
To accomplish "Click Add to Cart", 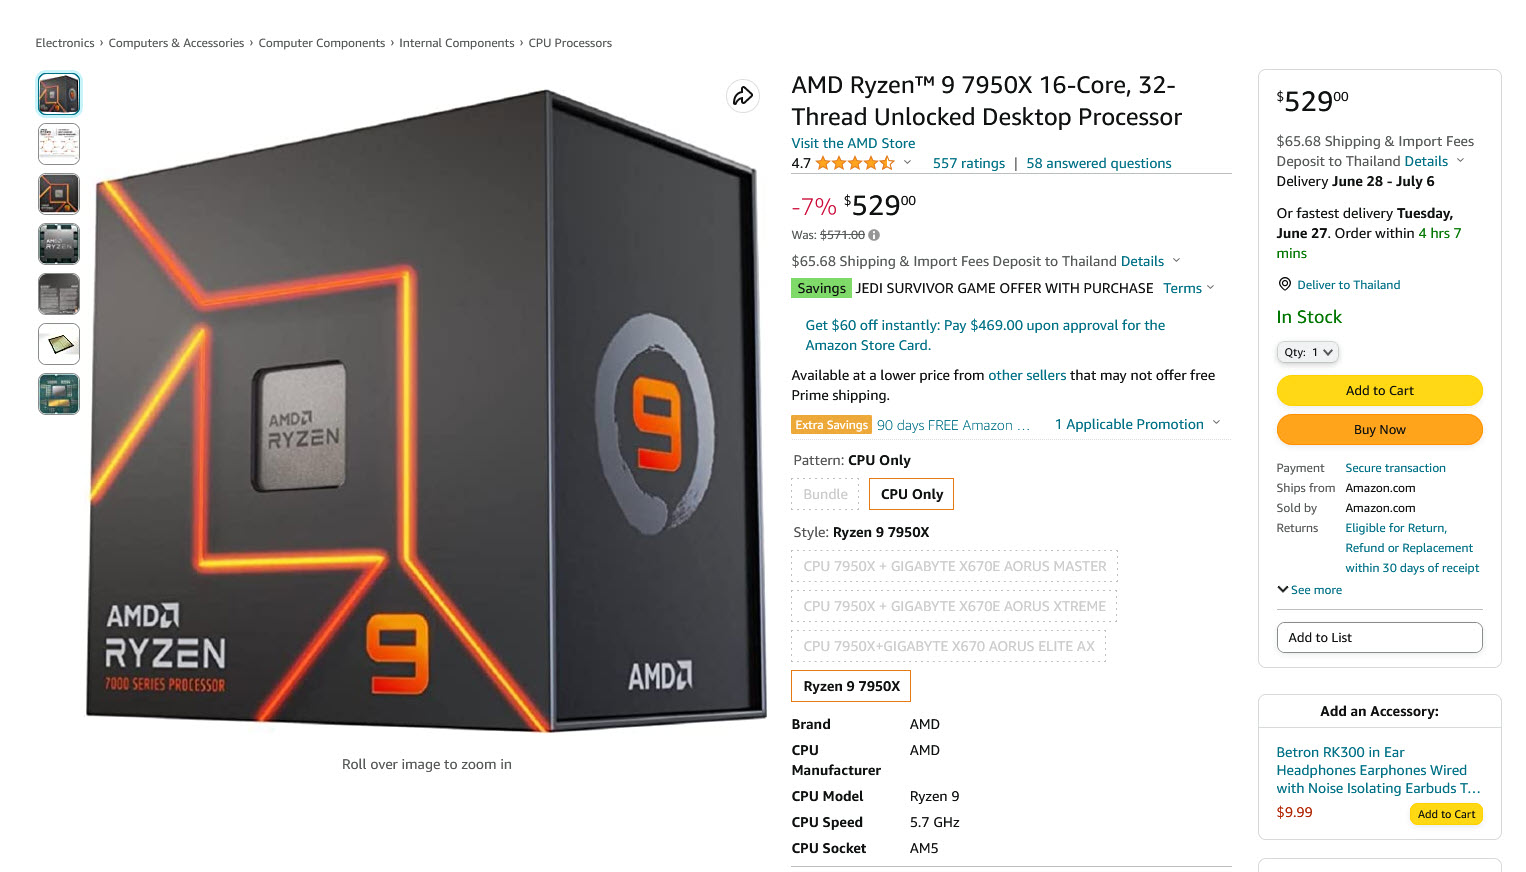I will (x=1379, y=390).
